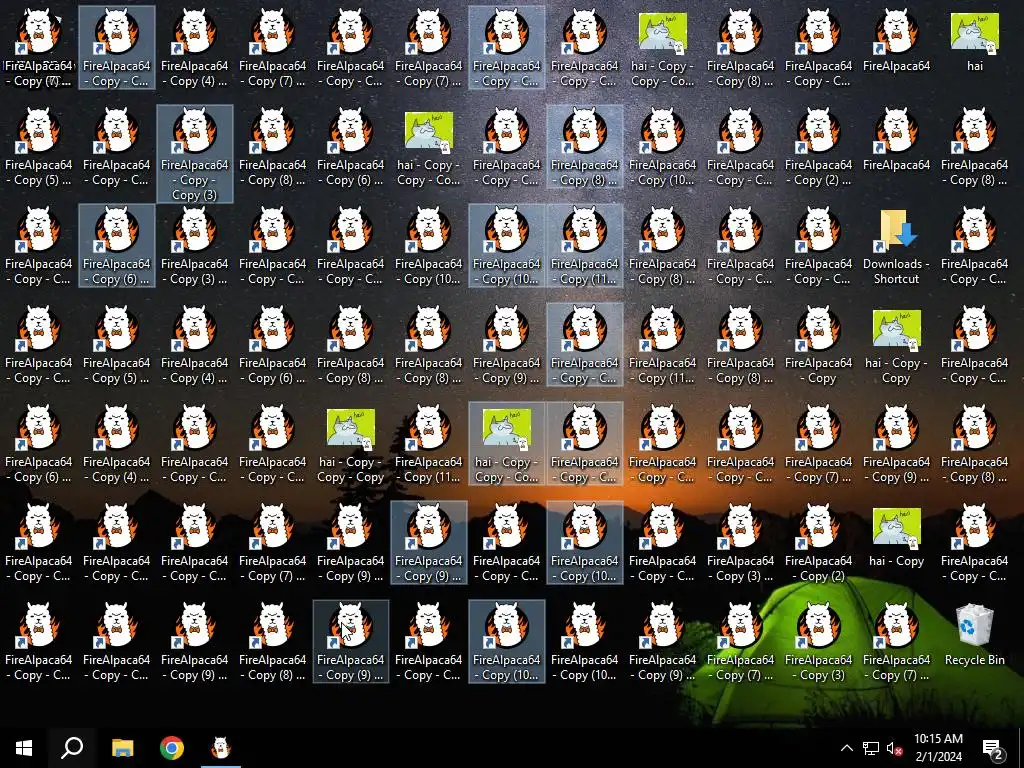
Task: Show hidden system tray icons
Action: (x=846, y=748)
